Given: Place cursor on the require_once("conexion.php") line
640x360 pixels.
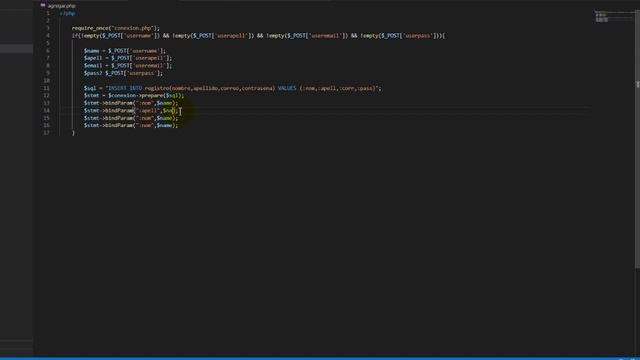Looking at the screenshot, I should (116, 28).
